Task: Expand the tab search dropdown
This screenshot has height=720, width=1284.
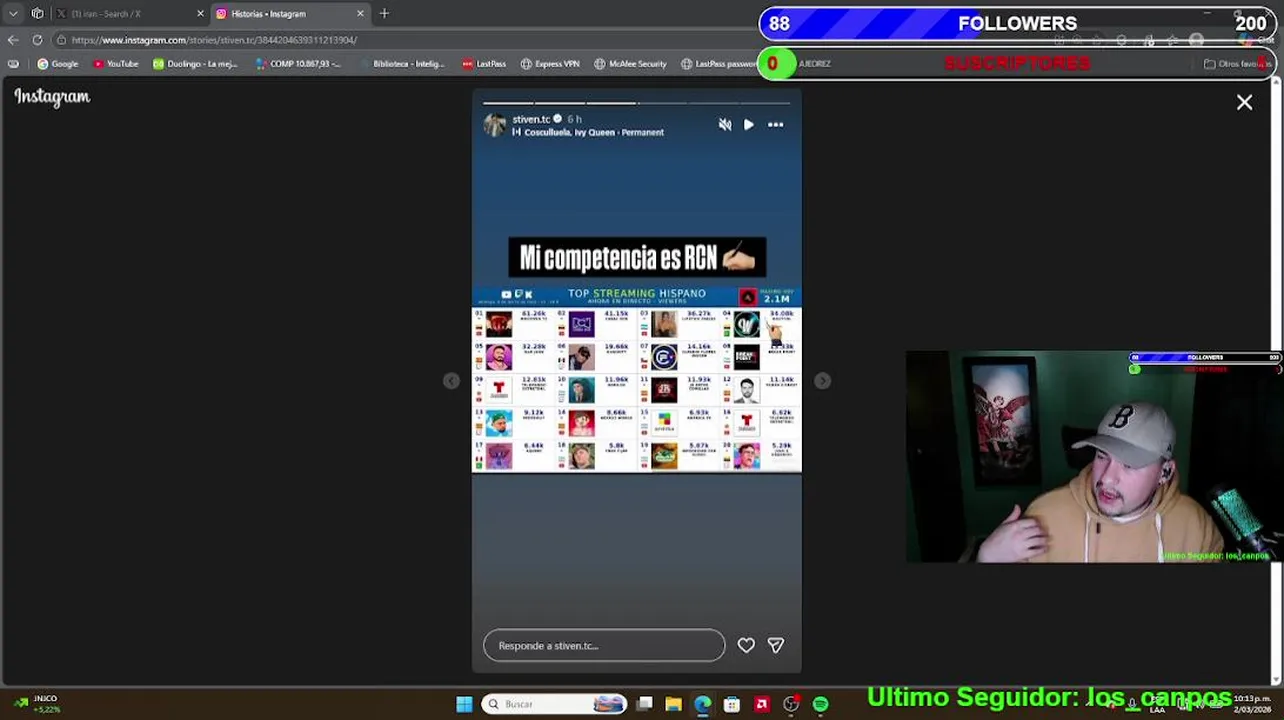Action: pyautogui.click(x=13, y=14)
